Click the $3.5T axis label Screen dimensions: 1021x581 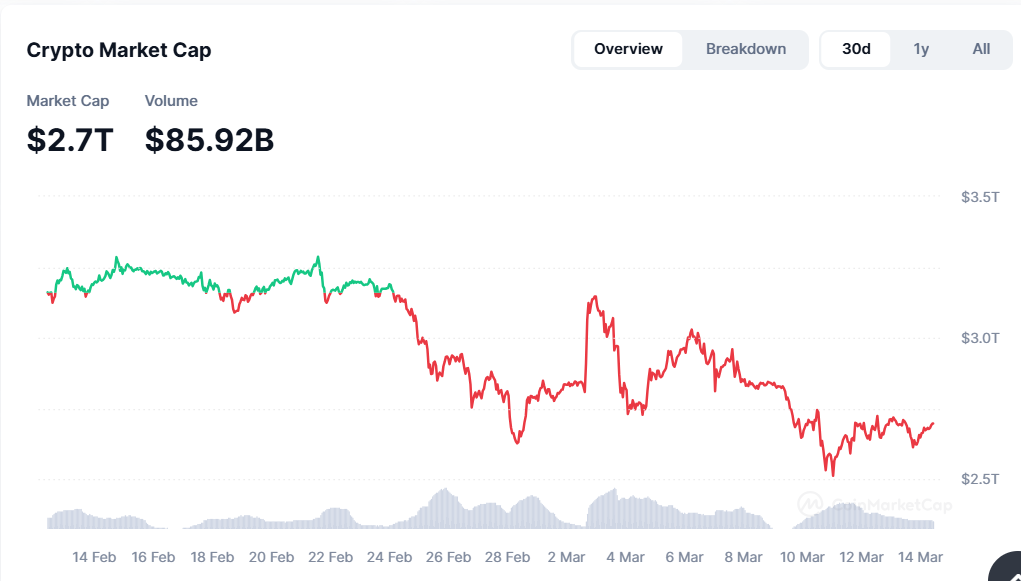coord(980,197)
